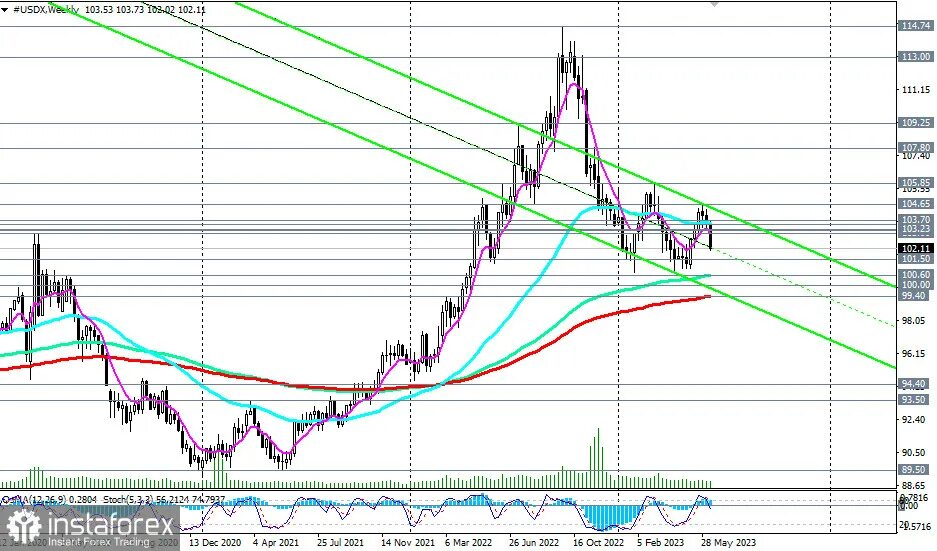
Task: Click the 96.15 price axis value
Action: pos(916,354)
